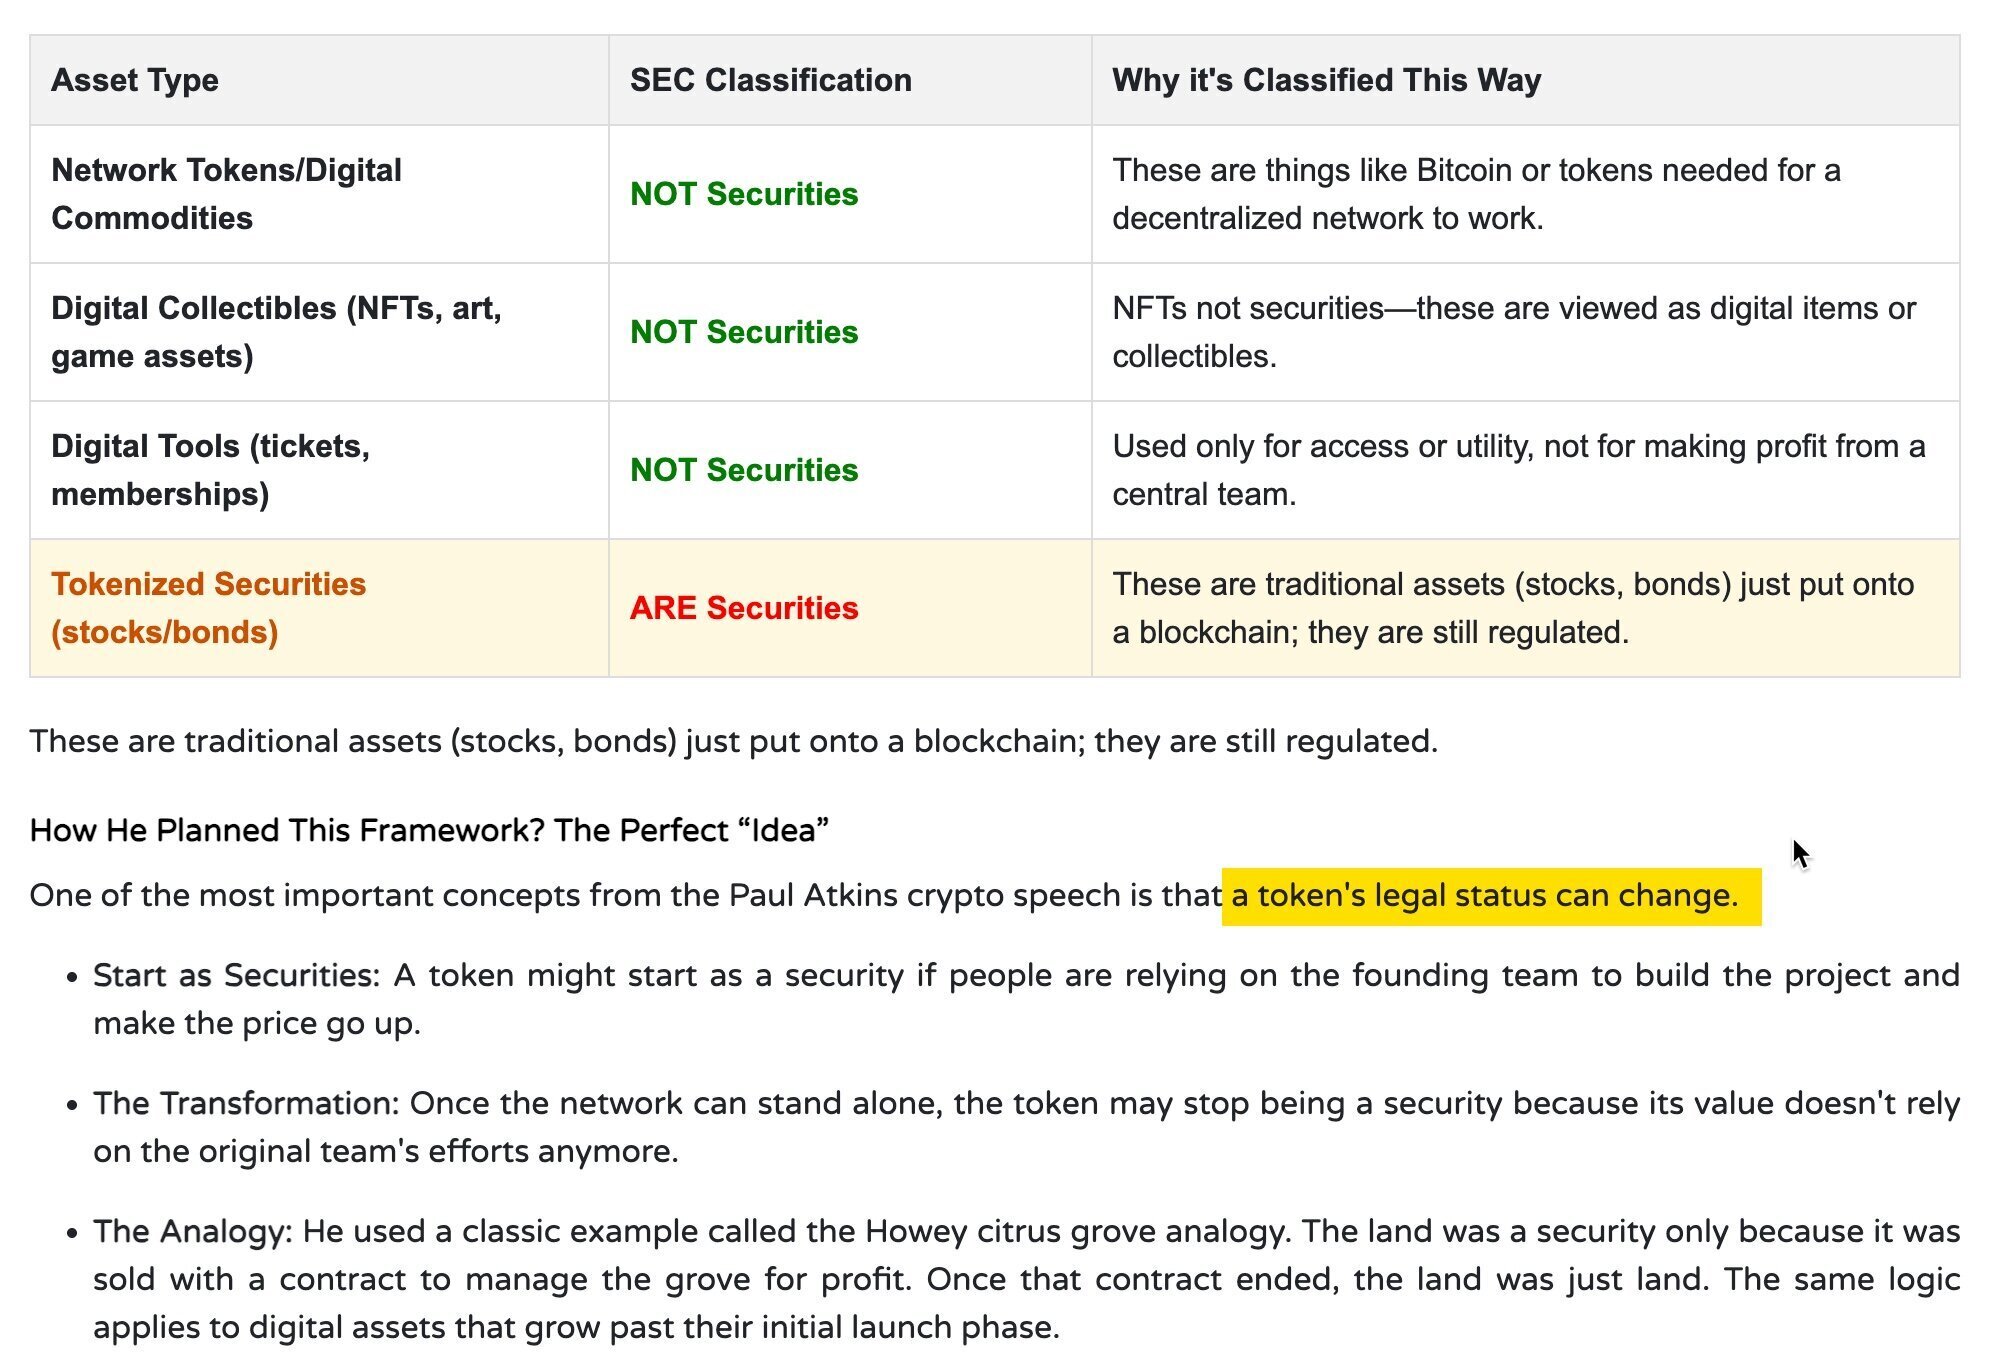Click the red "ARE Securities" label
The height and width of the screenshot is (1370, 1998).
click(744, 608)
